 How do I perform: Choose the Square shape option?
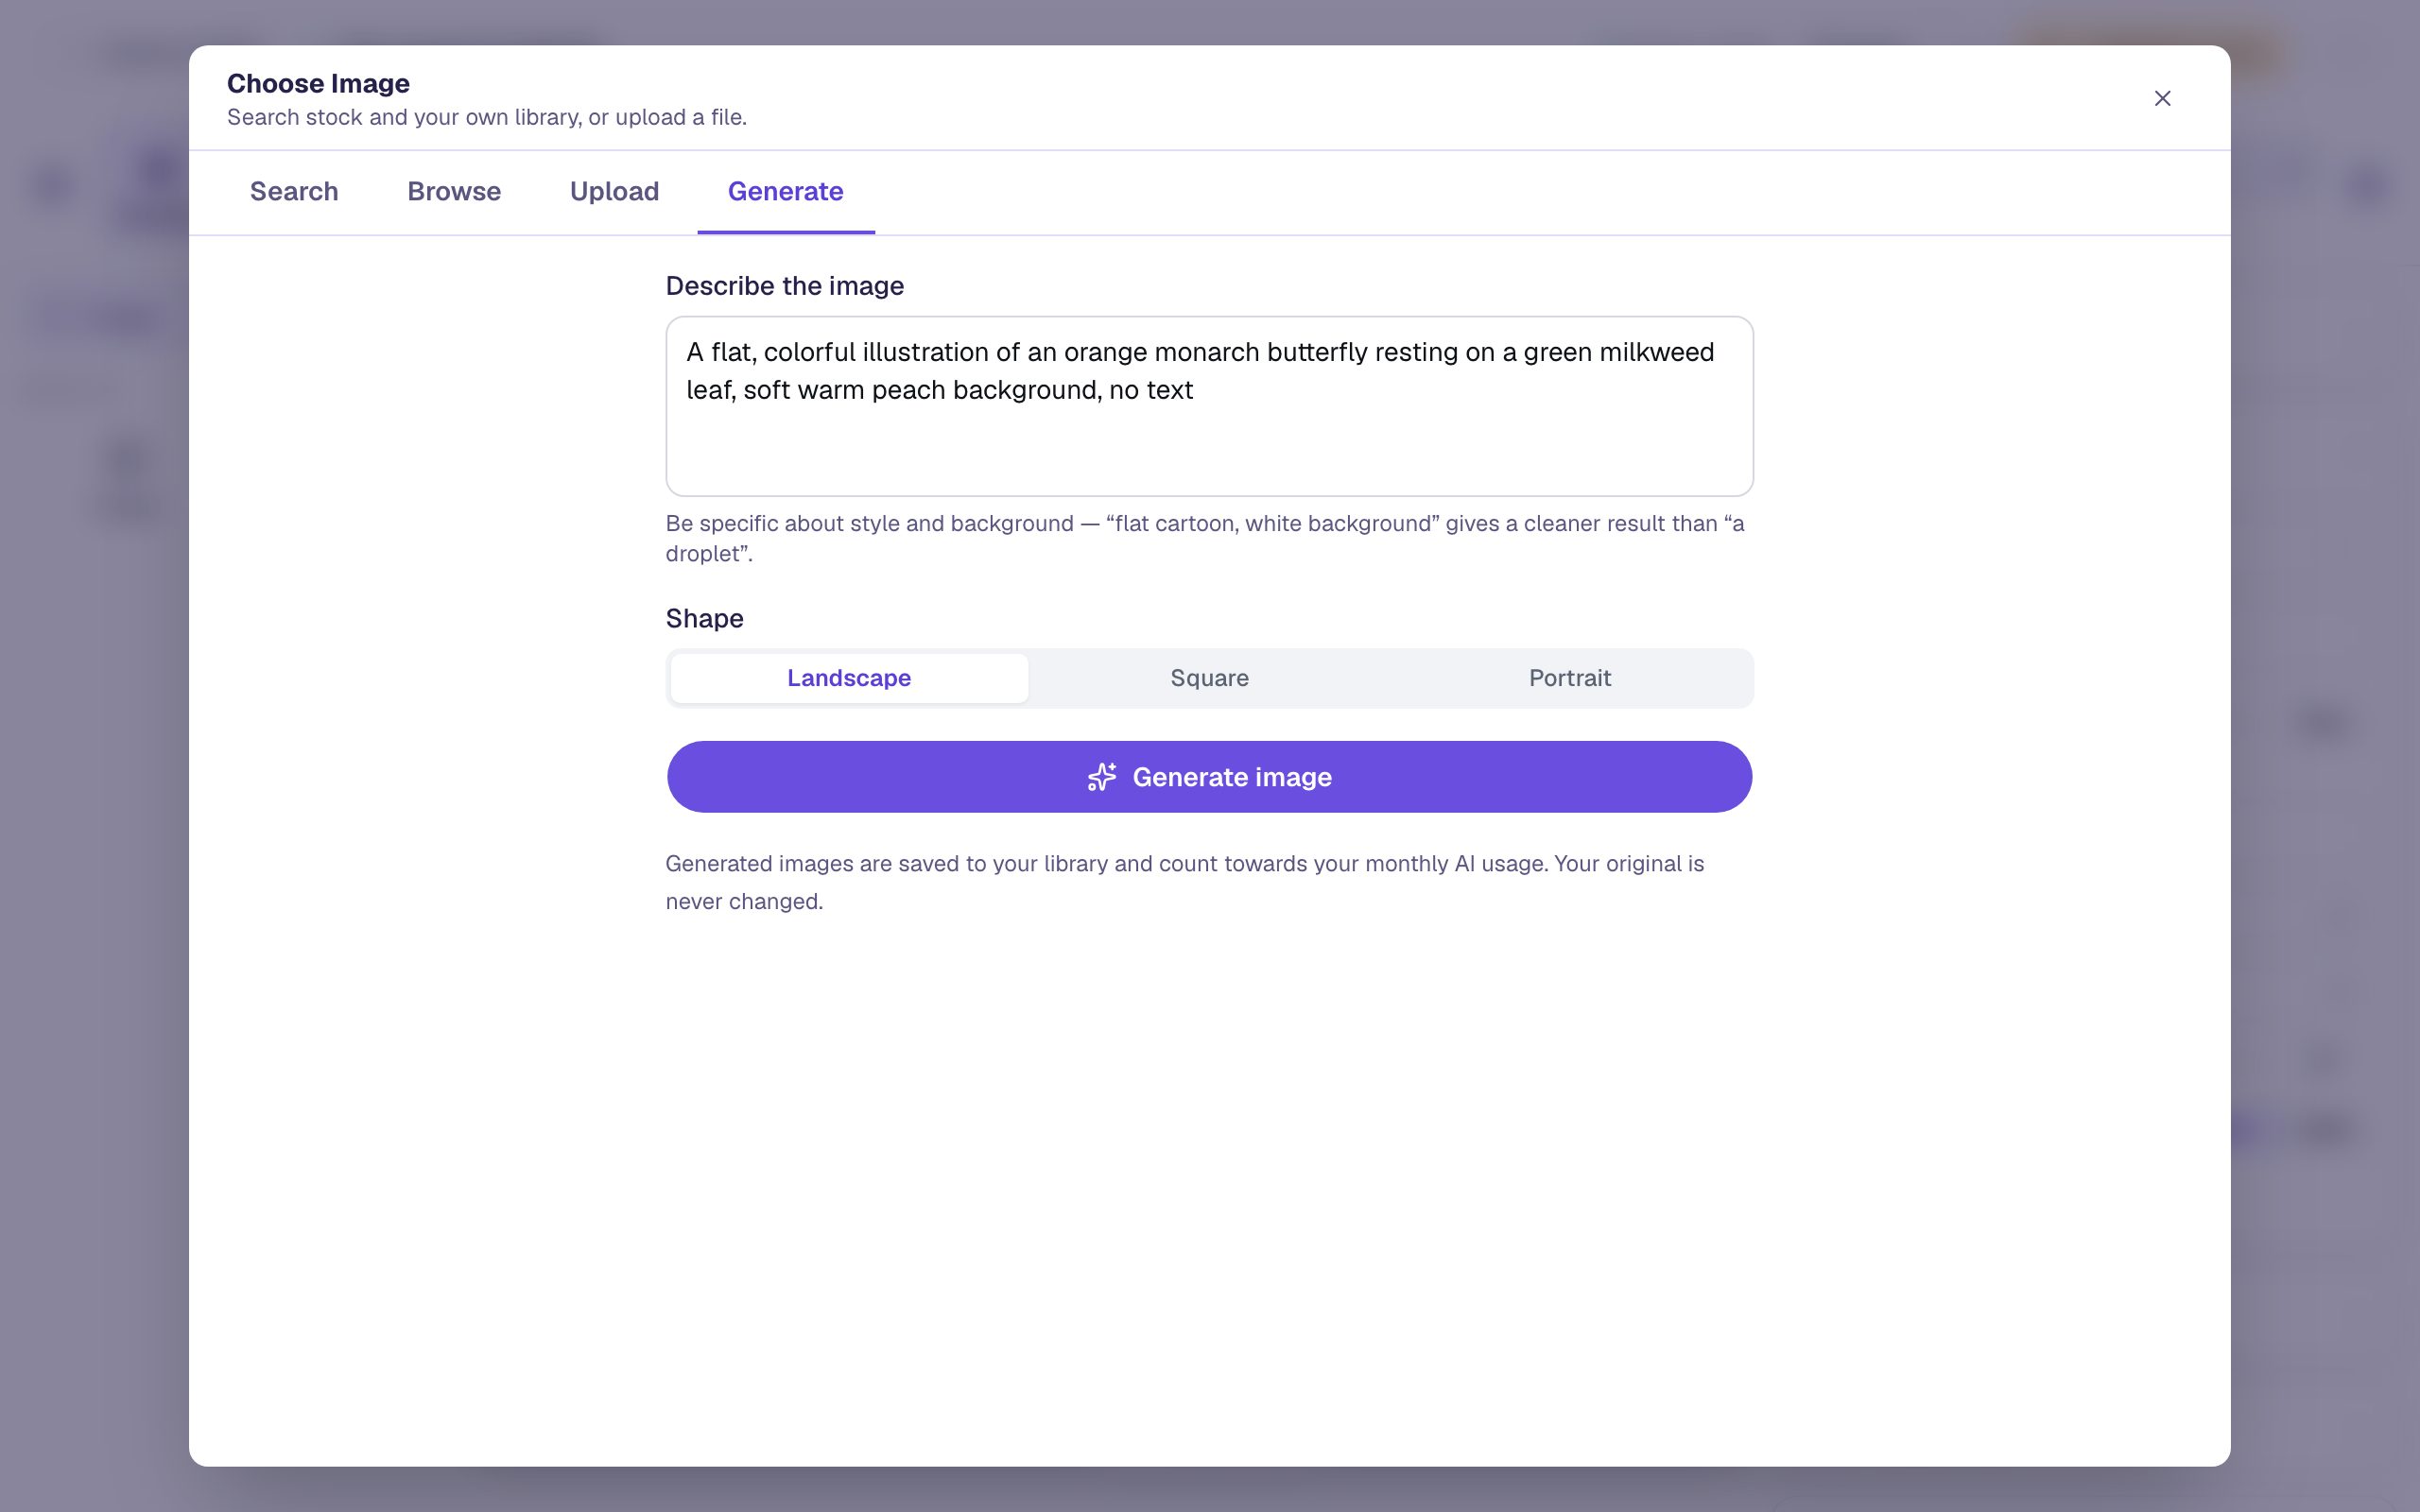pos(1209,678)
